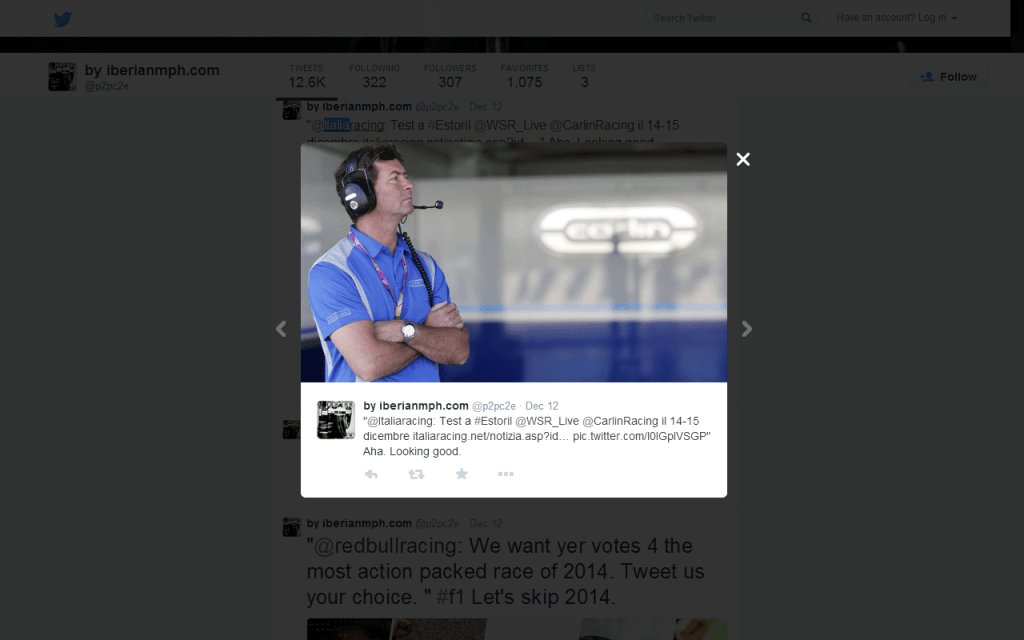The image size is (1024, 640).
Task: View the Followers 307 list
Action: click(450, 76)
